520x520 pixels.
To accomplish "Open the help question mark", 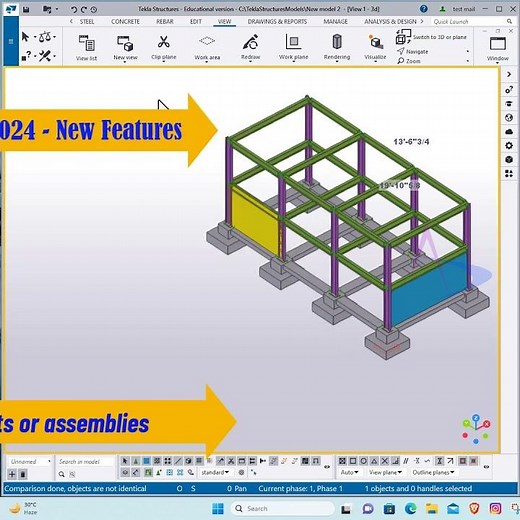I will click(x=423, y=9).
